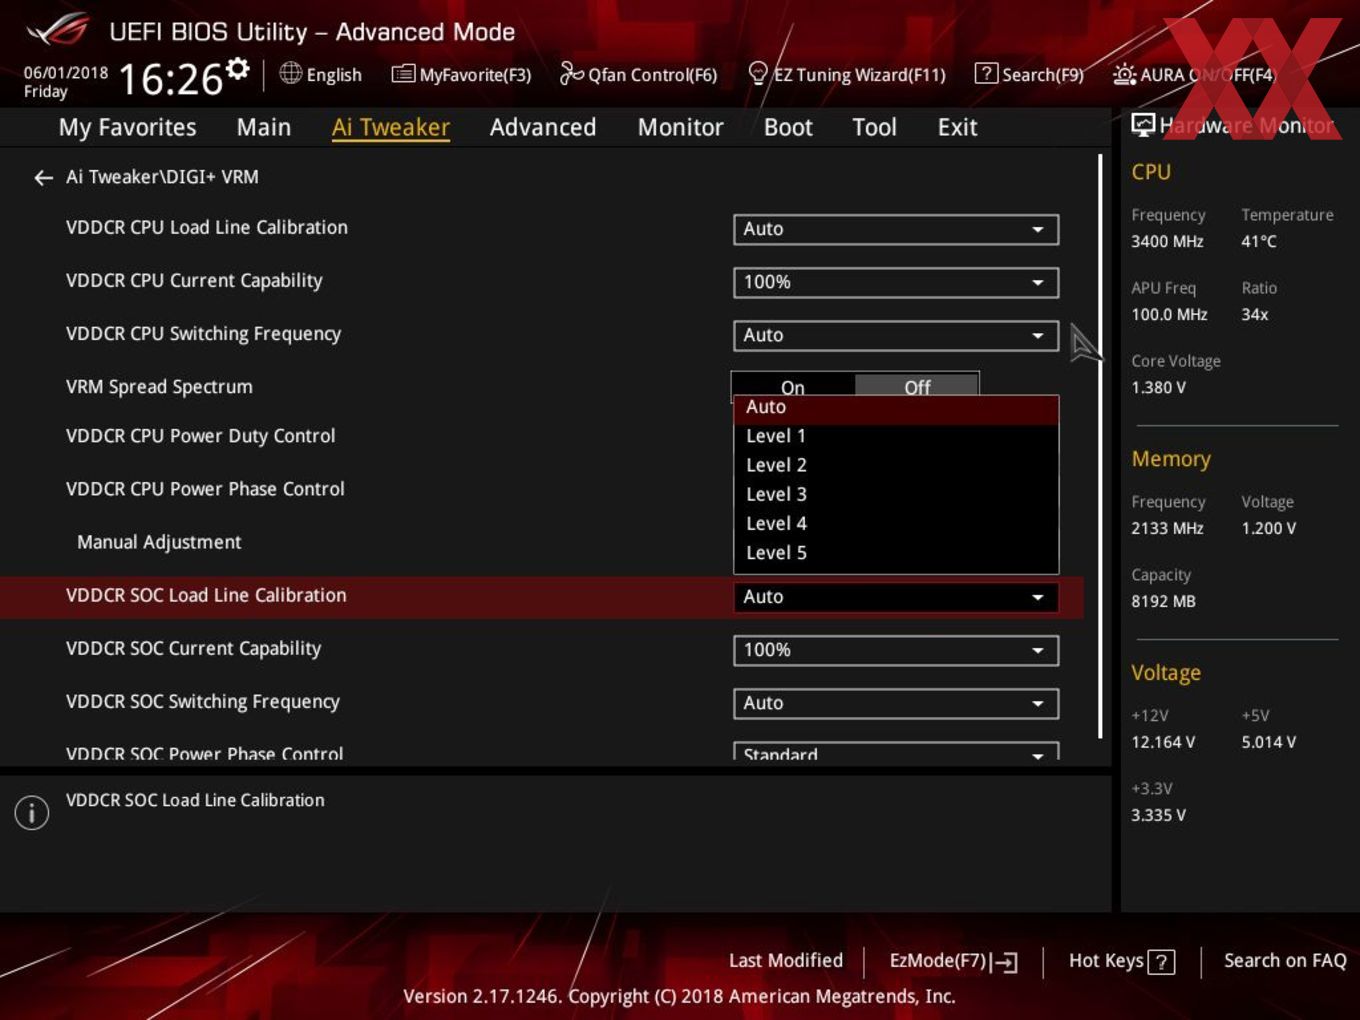Screen dimensions: 1360x1020
Task: Set VRM Spread Spectrum to Off
Action: point(917,384)
